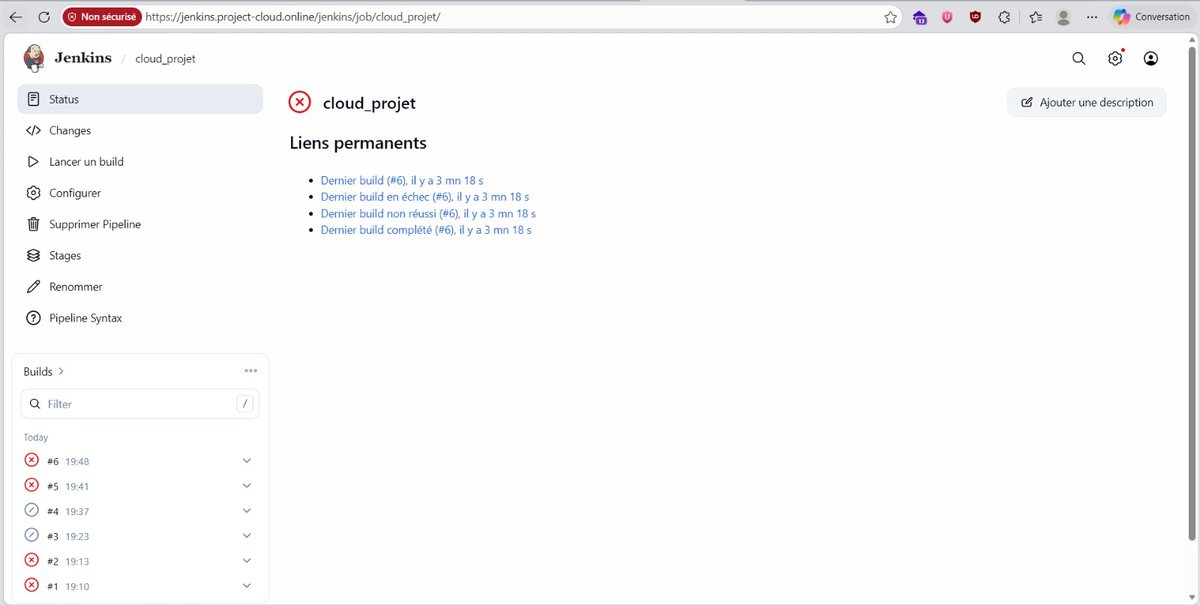Click the cloud_projet breadcrumb
This screenshot has height=605, width=1200.
[x=165, y=59]
